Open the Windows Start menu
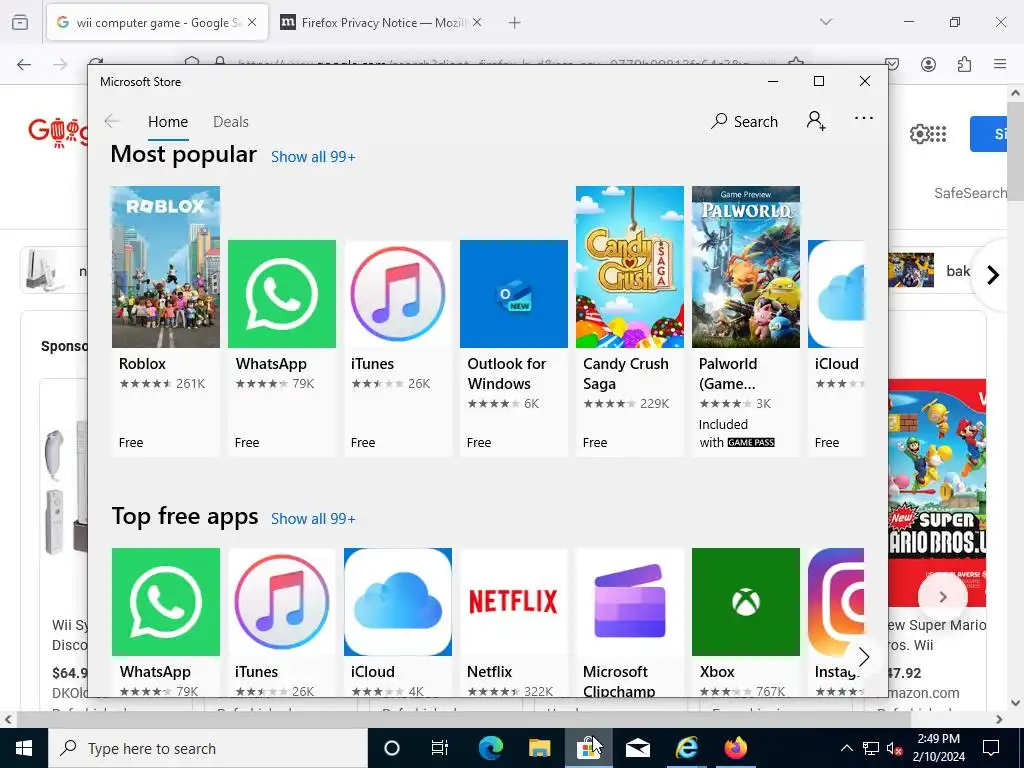The image size is (1024, 768). (24, 748)
